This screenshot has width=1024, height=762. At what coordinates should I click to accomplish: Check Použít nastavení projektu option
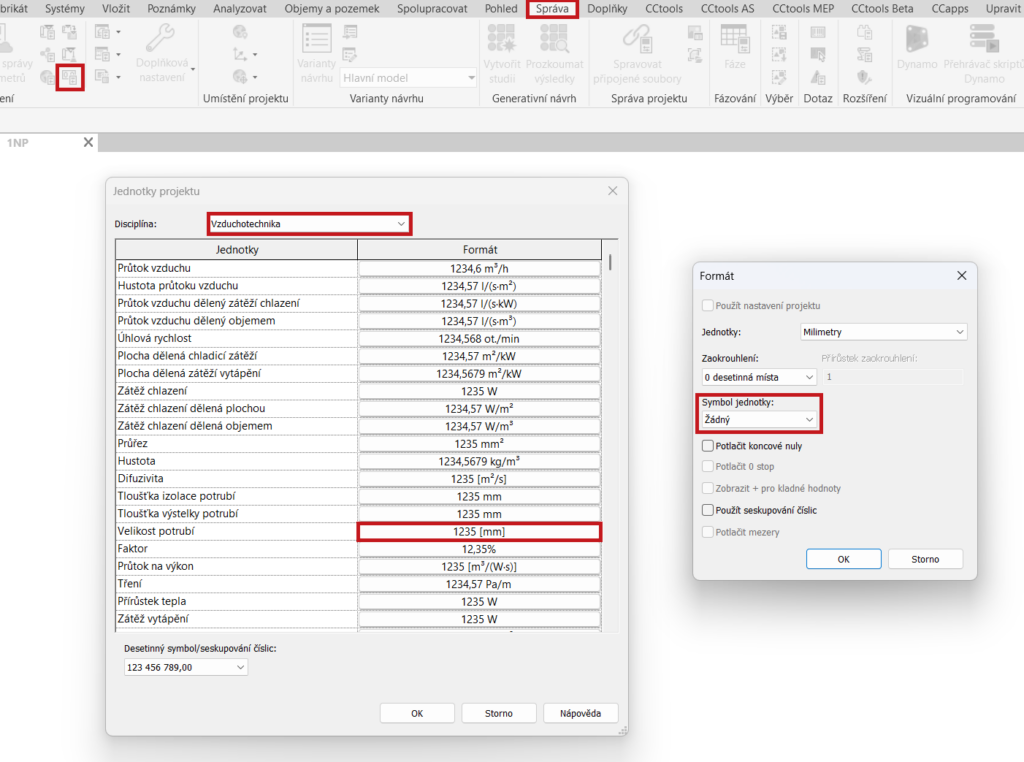coord(708,305)
